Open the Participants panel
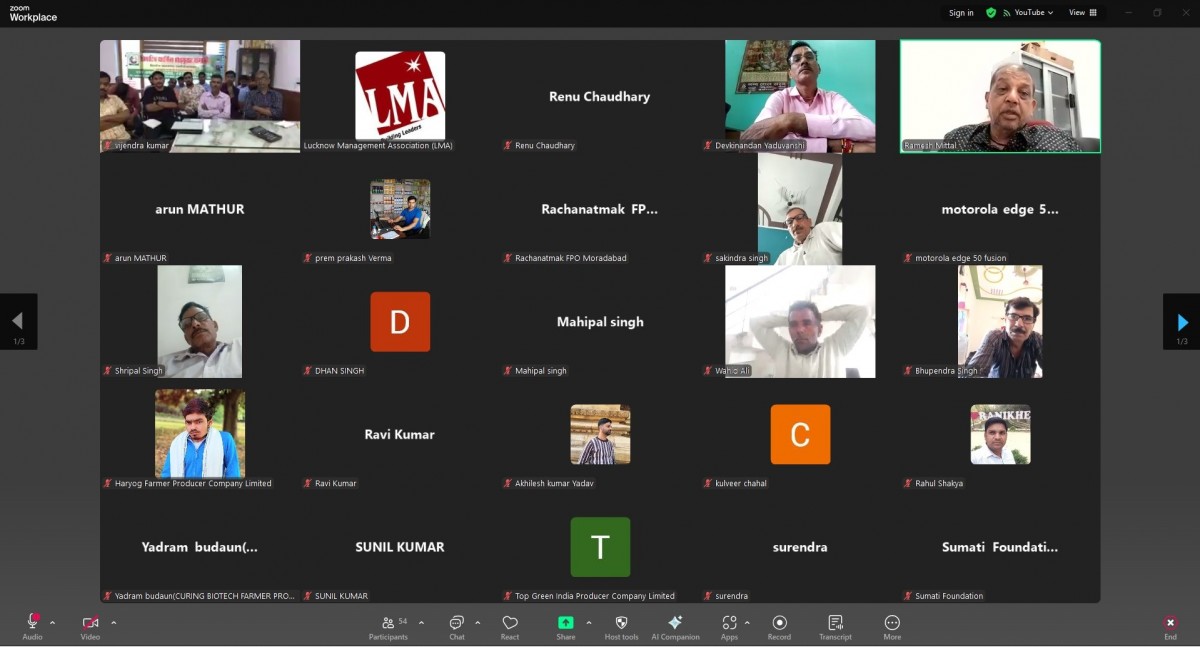 (x=388, y=626)
